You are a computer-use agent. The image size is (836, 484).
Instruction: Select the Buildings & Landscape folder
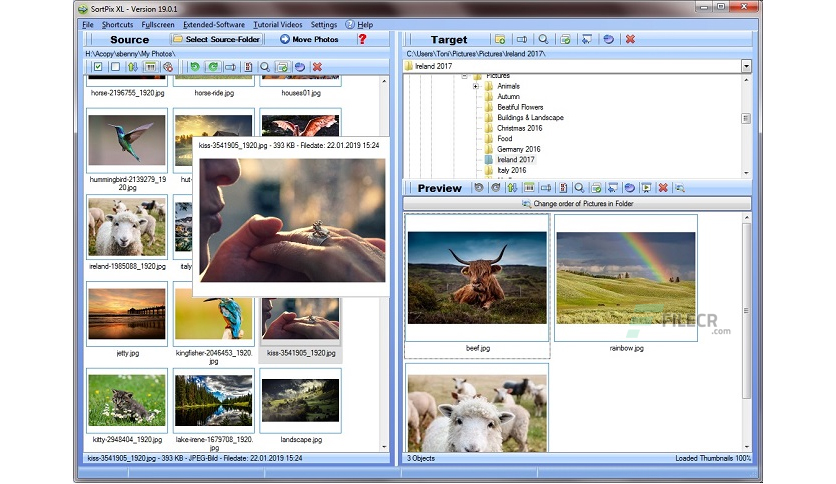(x=530, y=117)
